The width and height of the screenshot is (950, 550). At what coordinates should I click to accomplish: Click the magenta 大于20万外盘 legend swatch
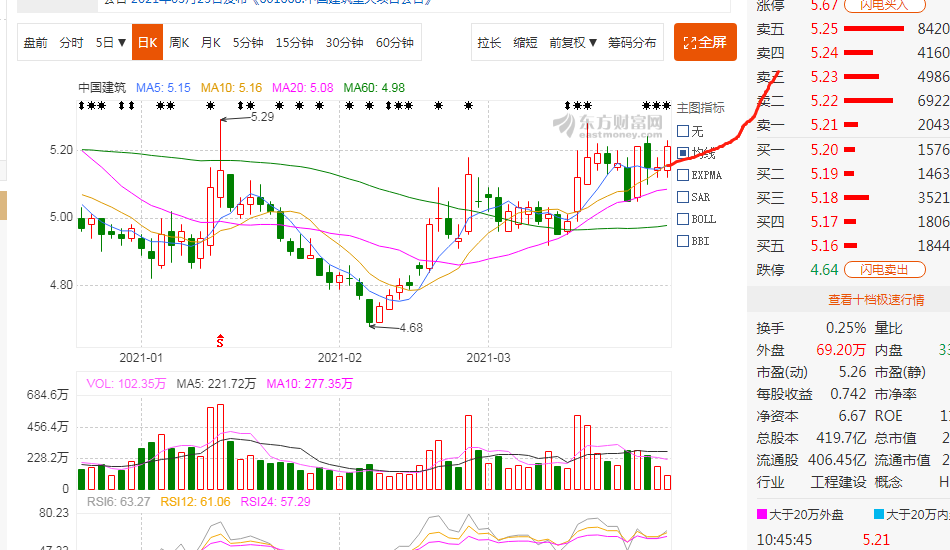click(762, 514)
